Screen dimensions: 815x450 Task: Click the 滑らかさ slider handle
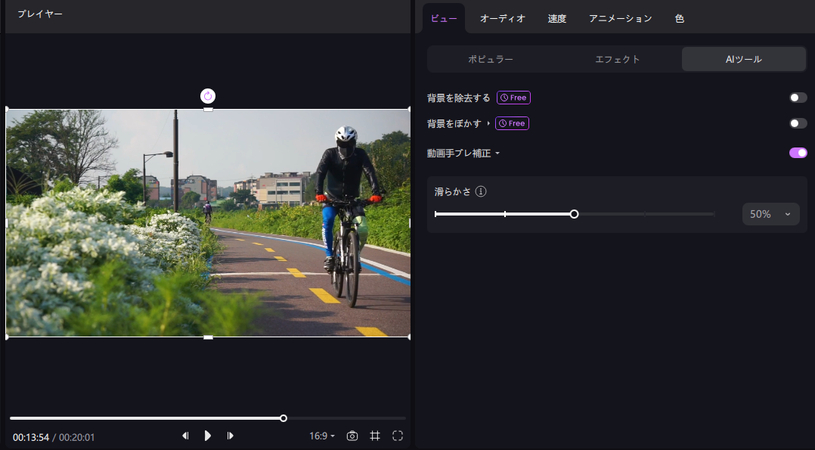coord(574,214)
